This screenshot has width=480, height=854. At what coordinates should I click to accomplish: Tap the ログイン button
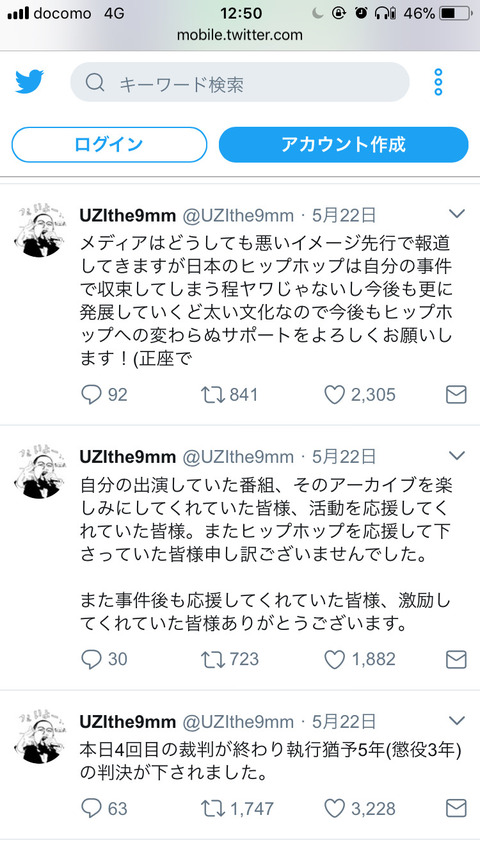[x=109, y=144]
